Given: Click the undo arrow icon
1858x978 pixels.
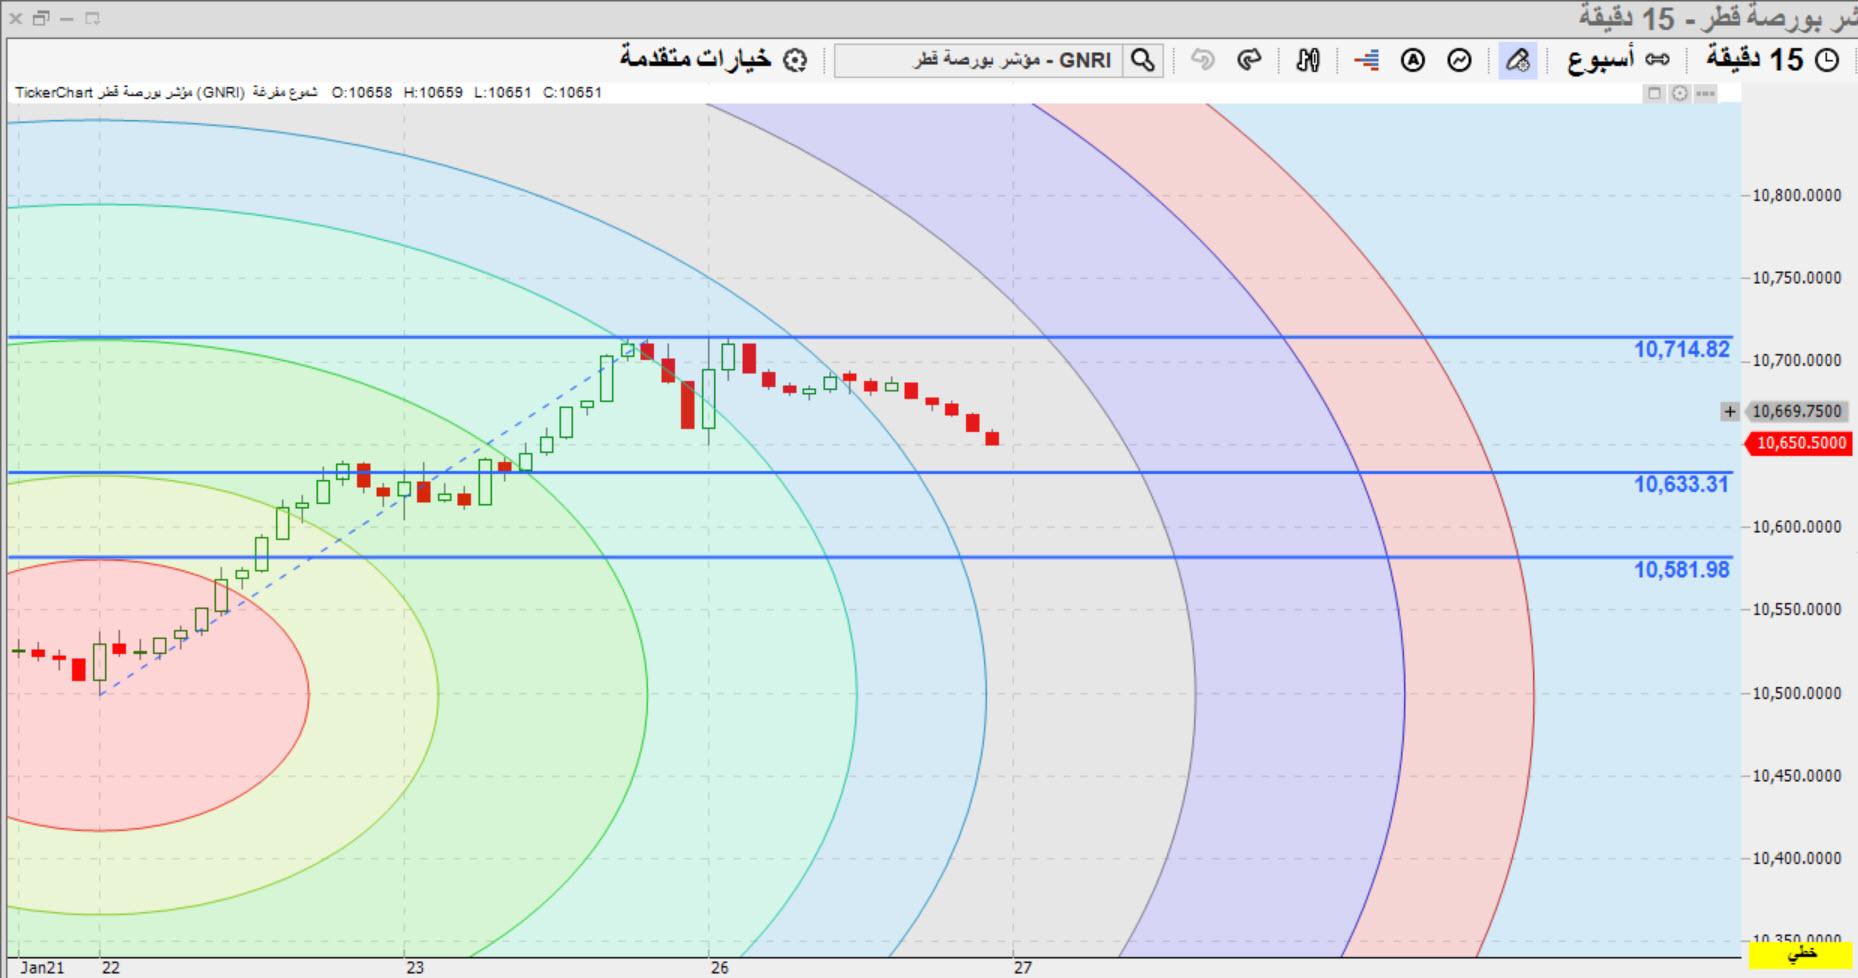Looking at the screenshot, I should click(1202, 60).
